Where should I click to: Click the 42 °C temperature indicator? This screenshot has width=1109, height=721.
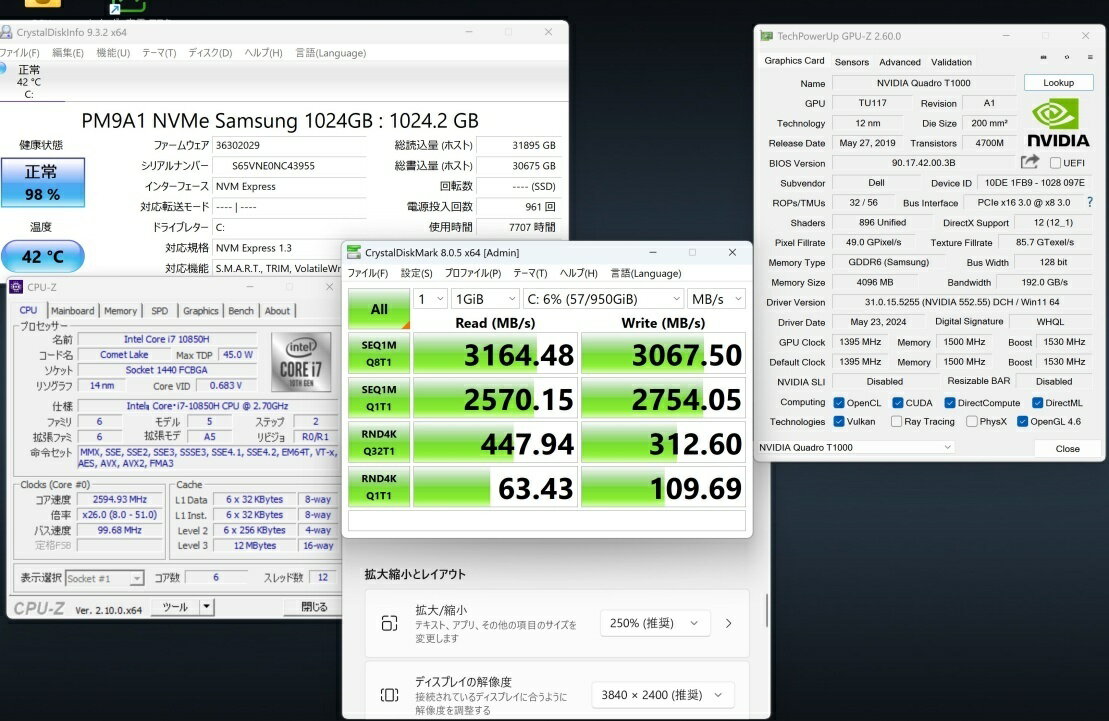42,257
